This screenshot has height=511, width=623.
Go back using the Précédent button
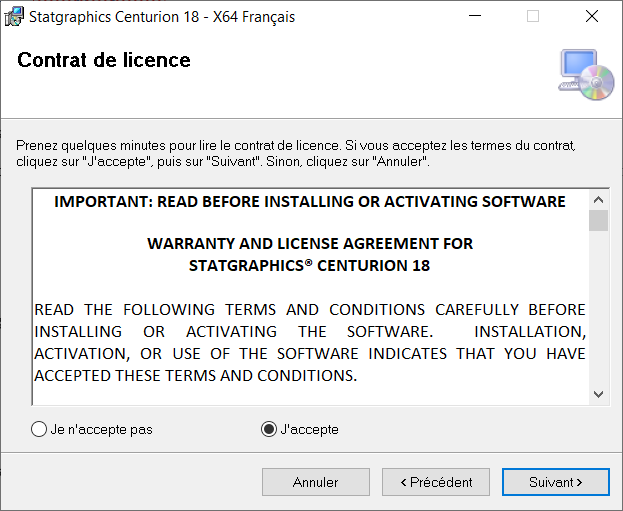pyautogui.click(x=436, y=482)
